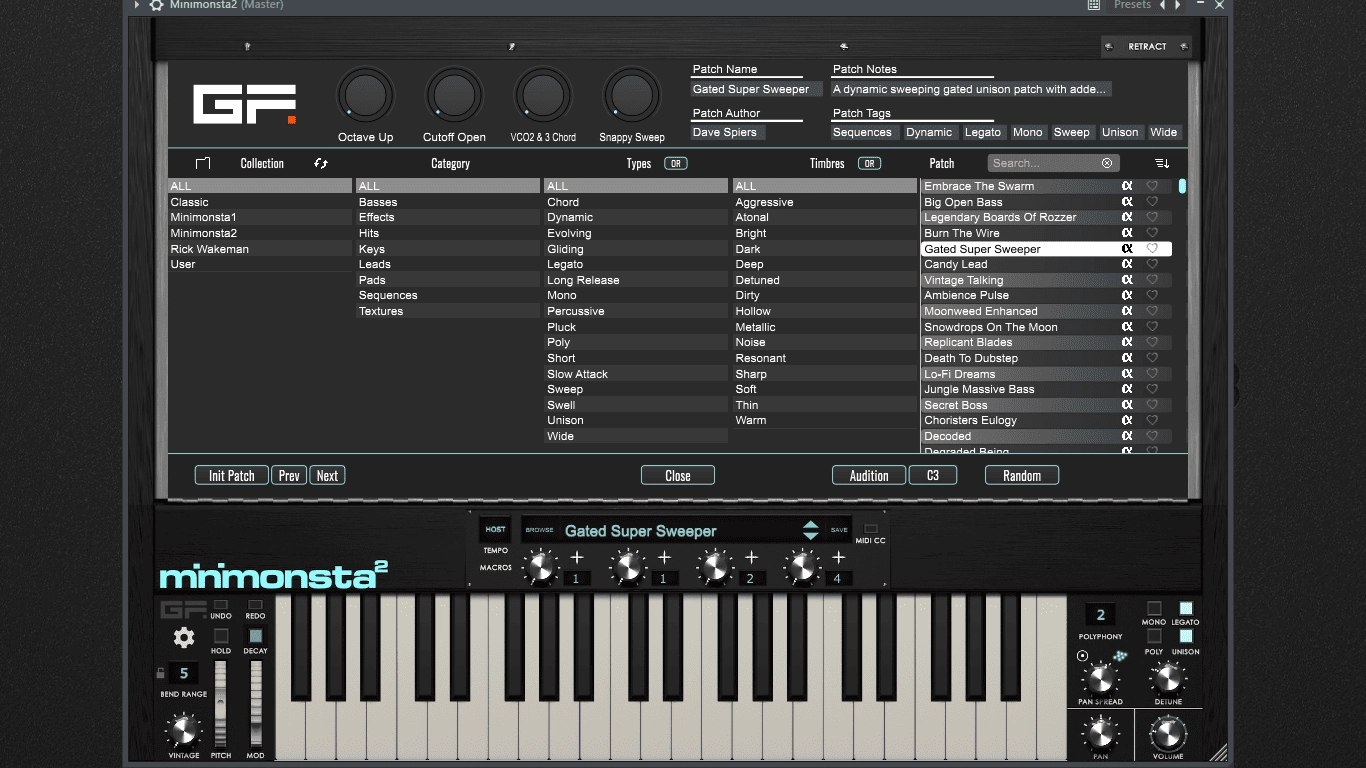
Task: Select the Rick Wakeman collection
Action: [260, 249]
